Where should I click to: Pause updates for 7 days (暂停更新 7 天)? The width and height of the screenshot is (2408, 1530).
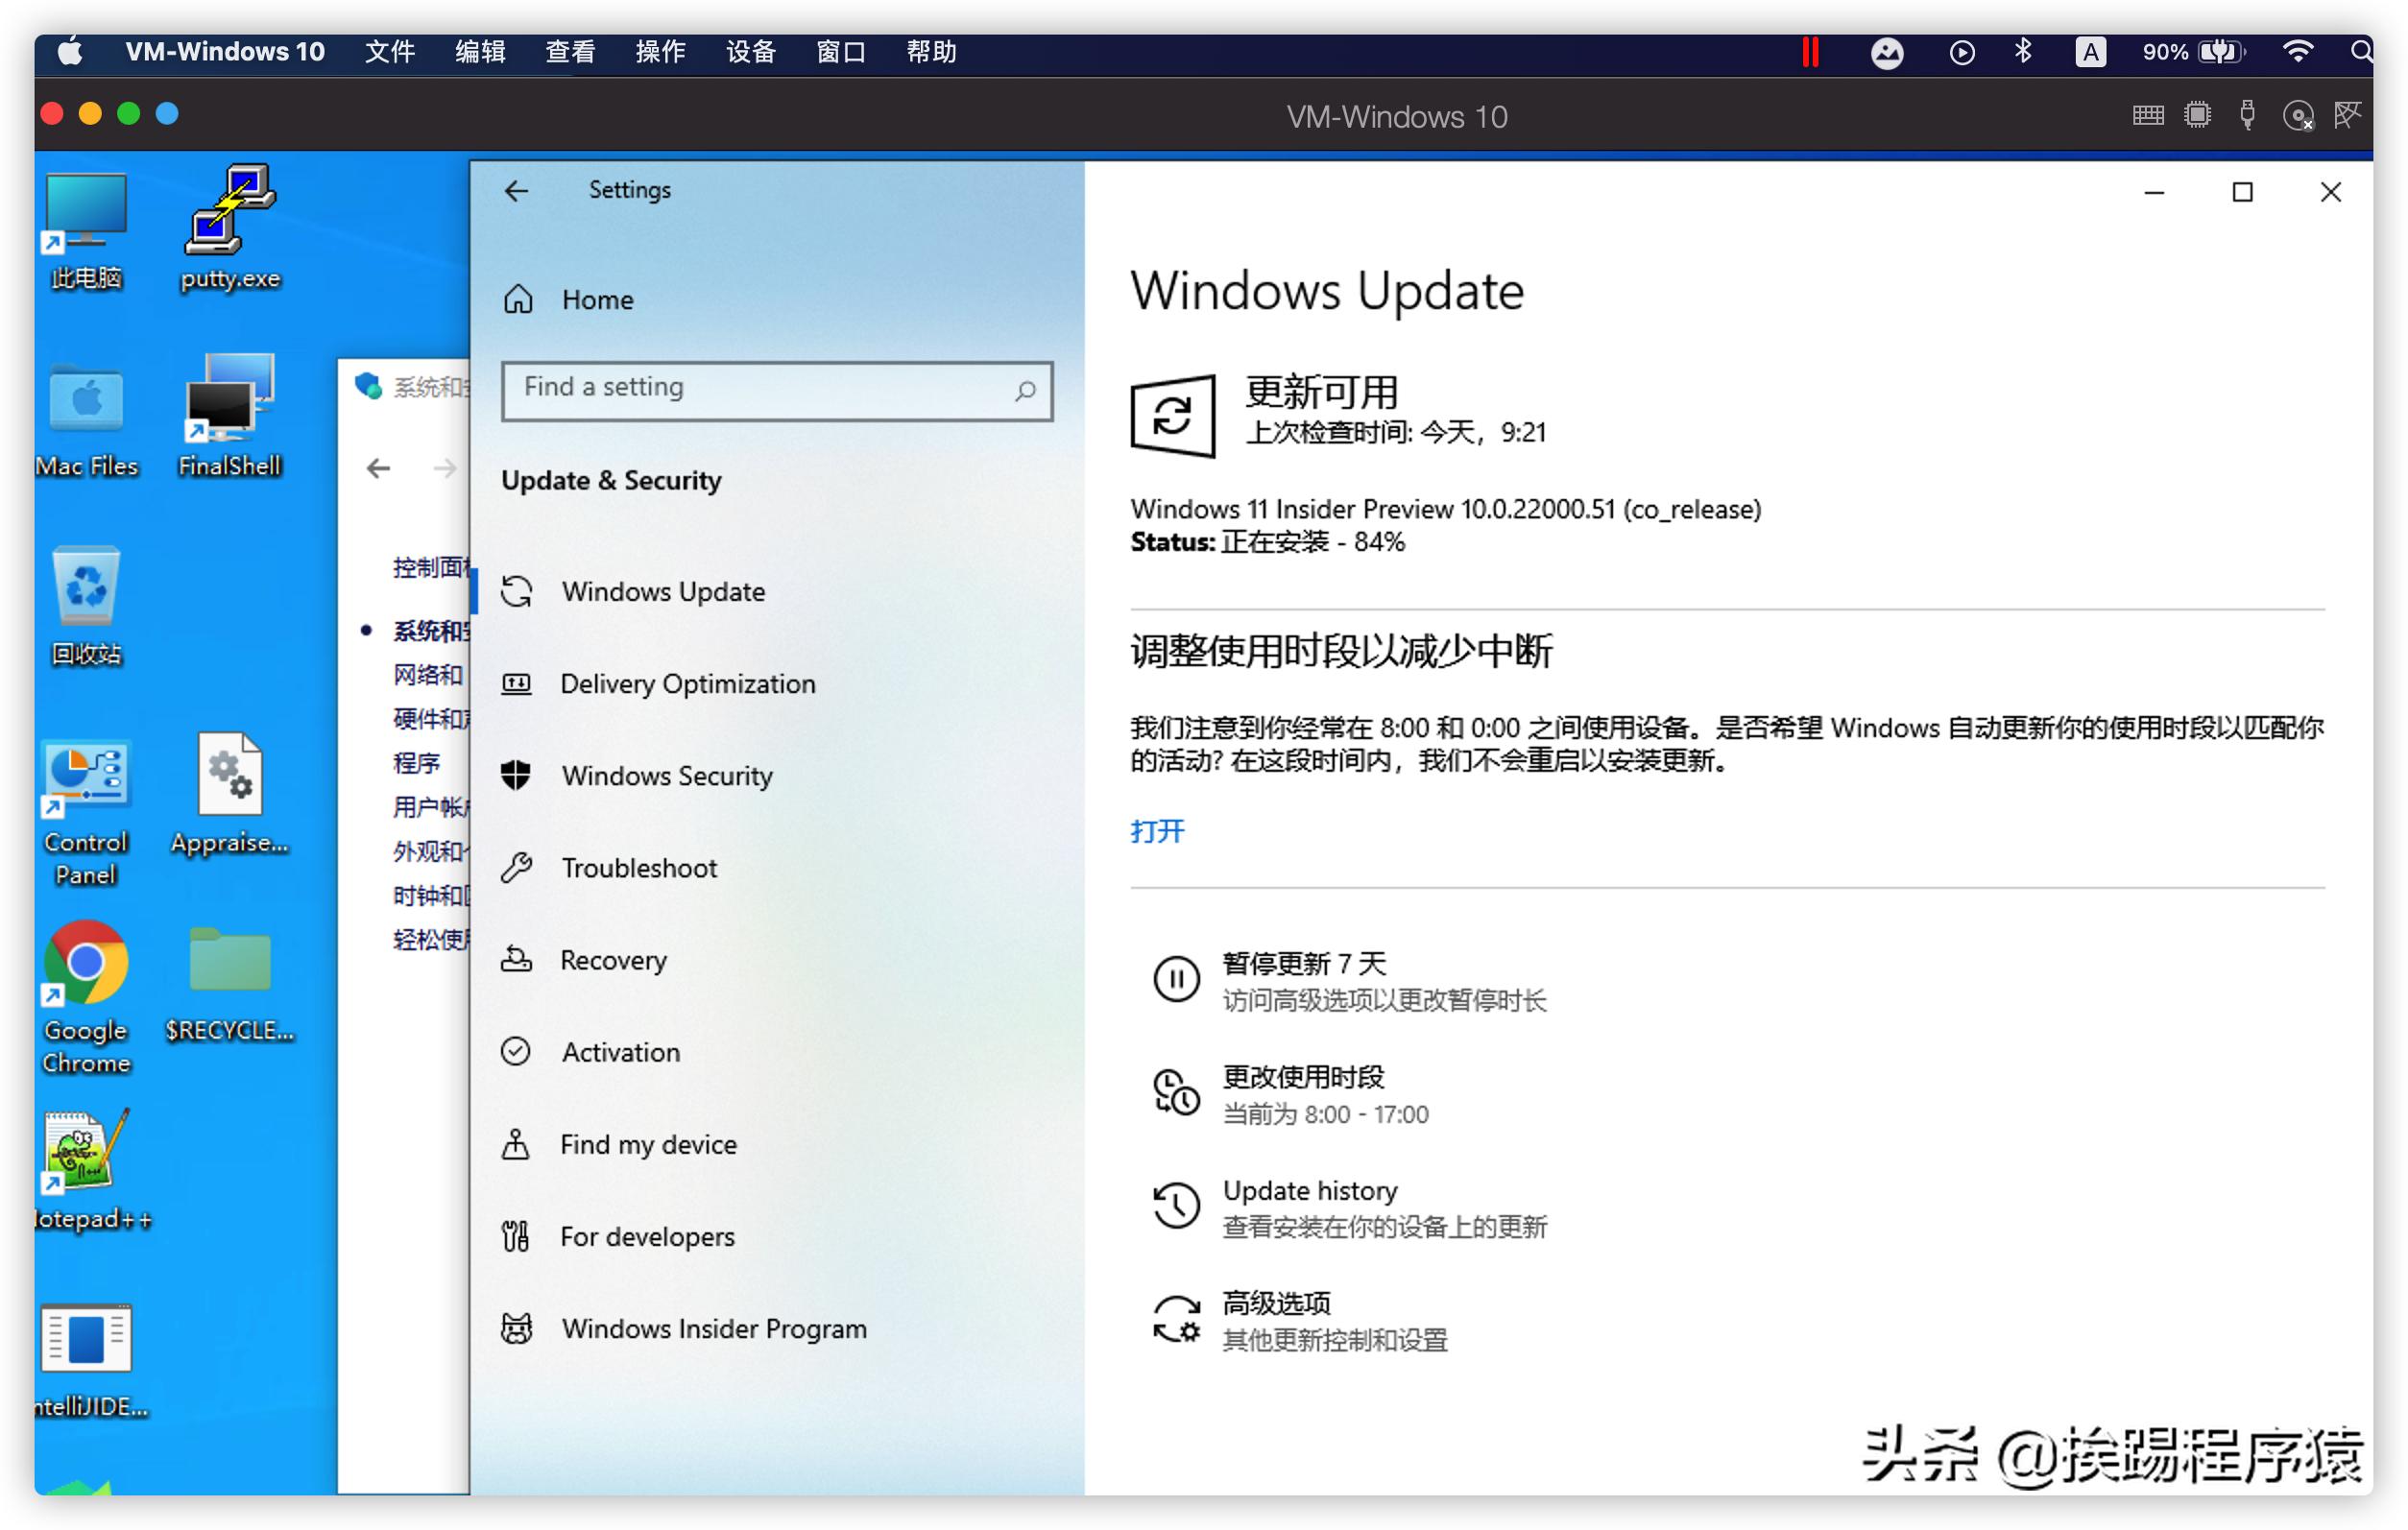point(1305,963)
